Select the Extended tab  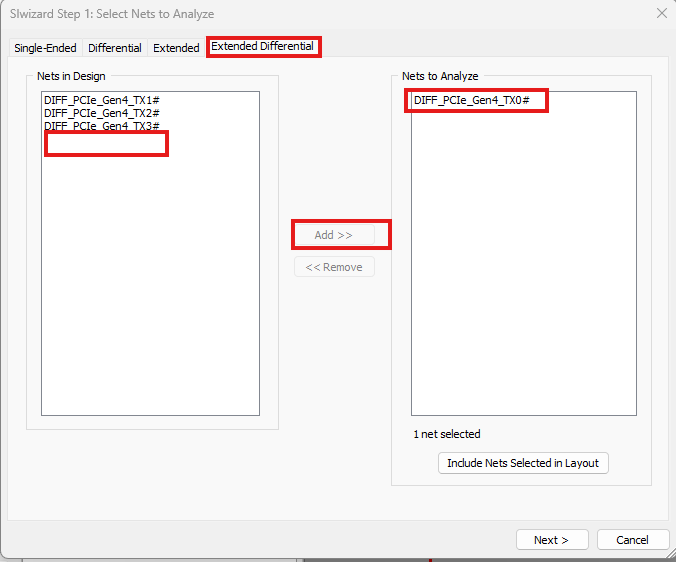(176, 48)
